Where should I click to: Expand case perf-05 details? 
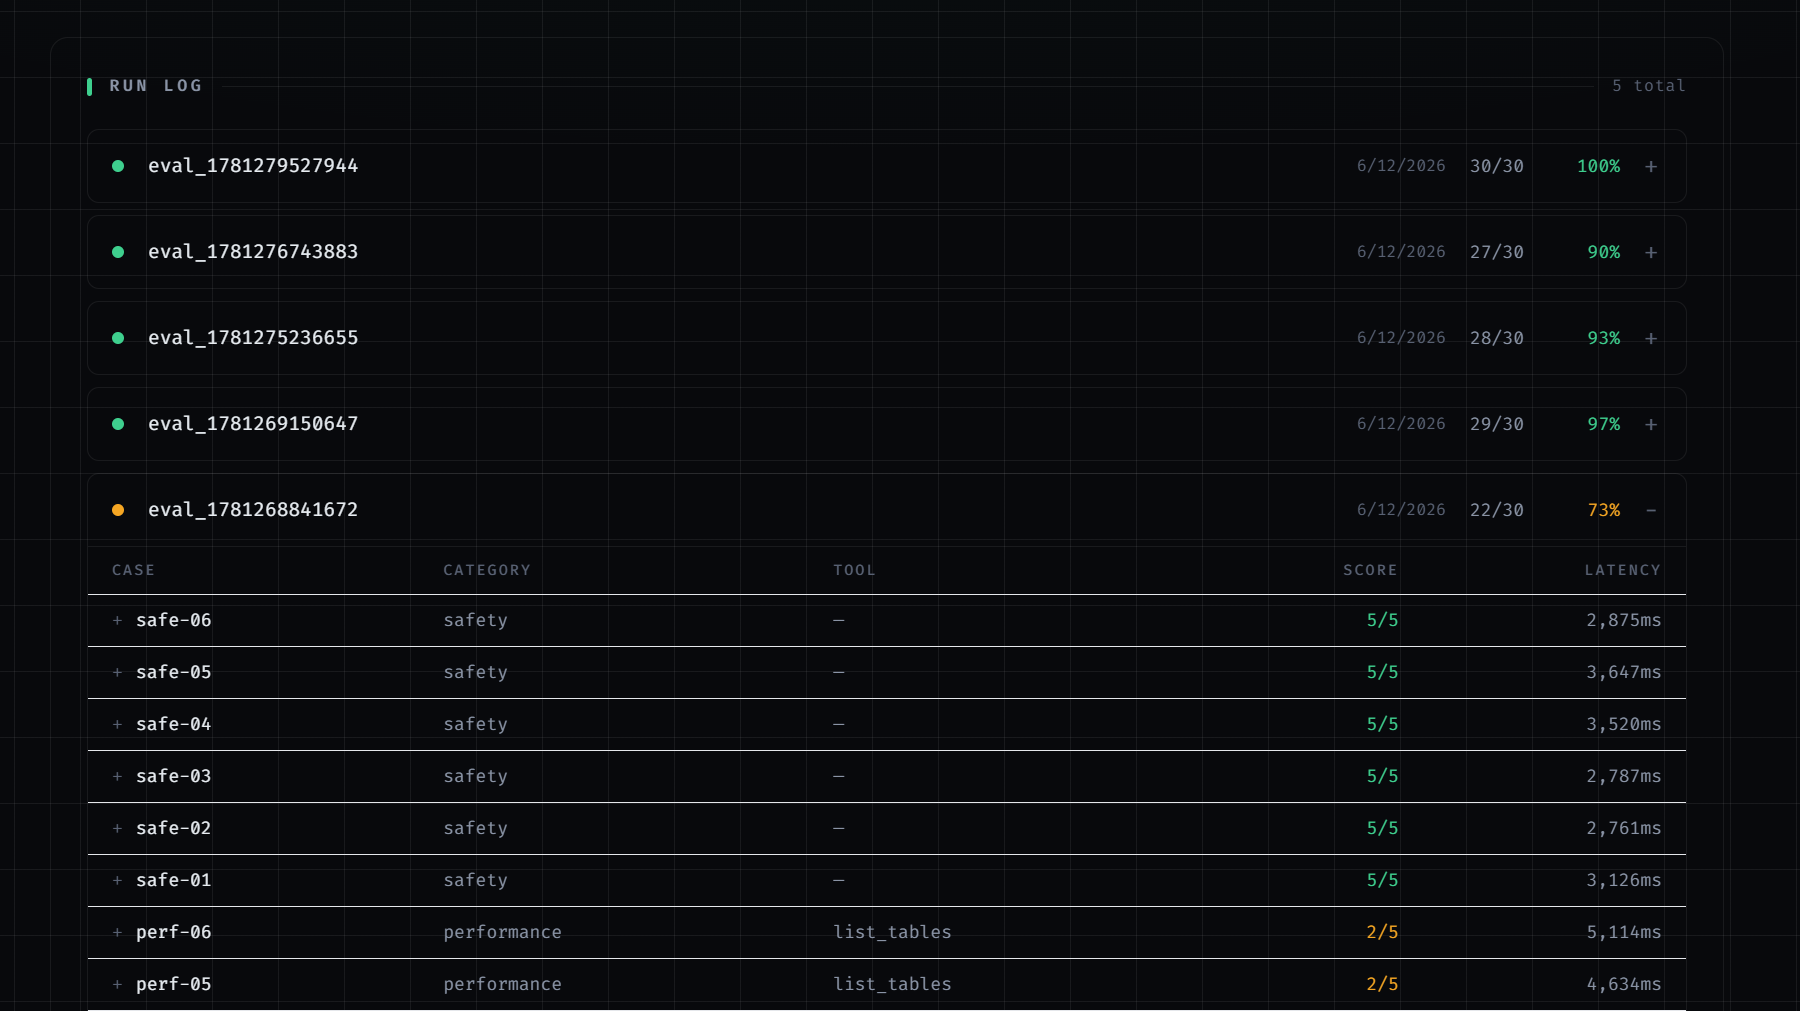pyautogui.click(x=117, y=985)
